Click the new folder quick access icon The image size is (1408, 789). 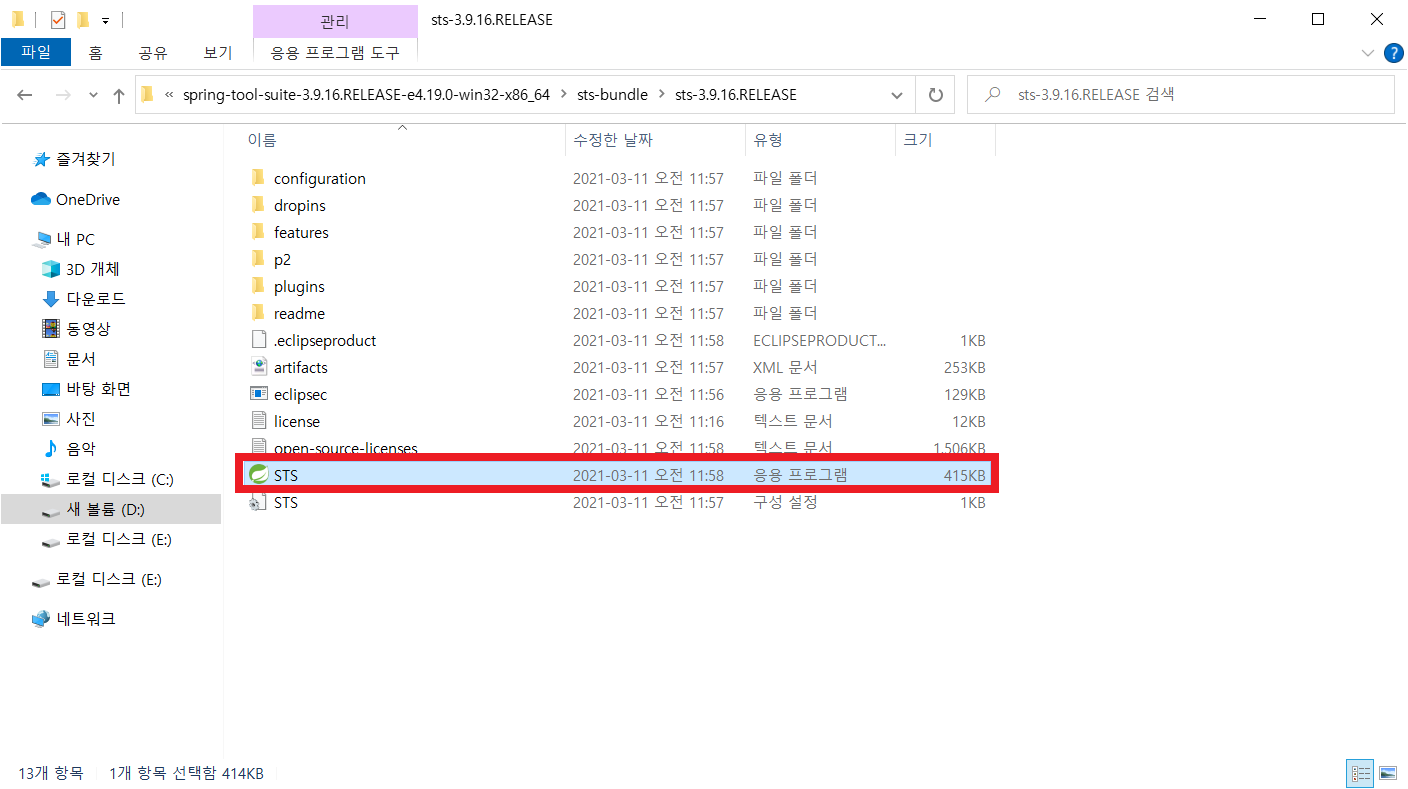pyautogui.click(x=82, y=19)
